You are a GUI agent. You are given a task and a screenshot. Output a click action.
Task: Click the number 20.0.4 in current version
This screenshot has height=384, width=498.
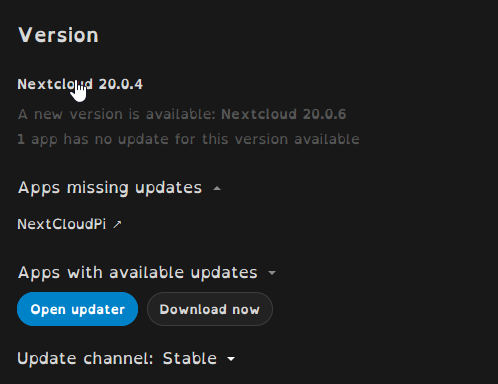pyautogui.click(x=121, y=84)
